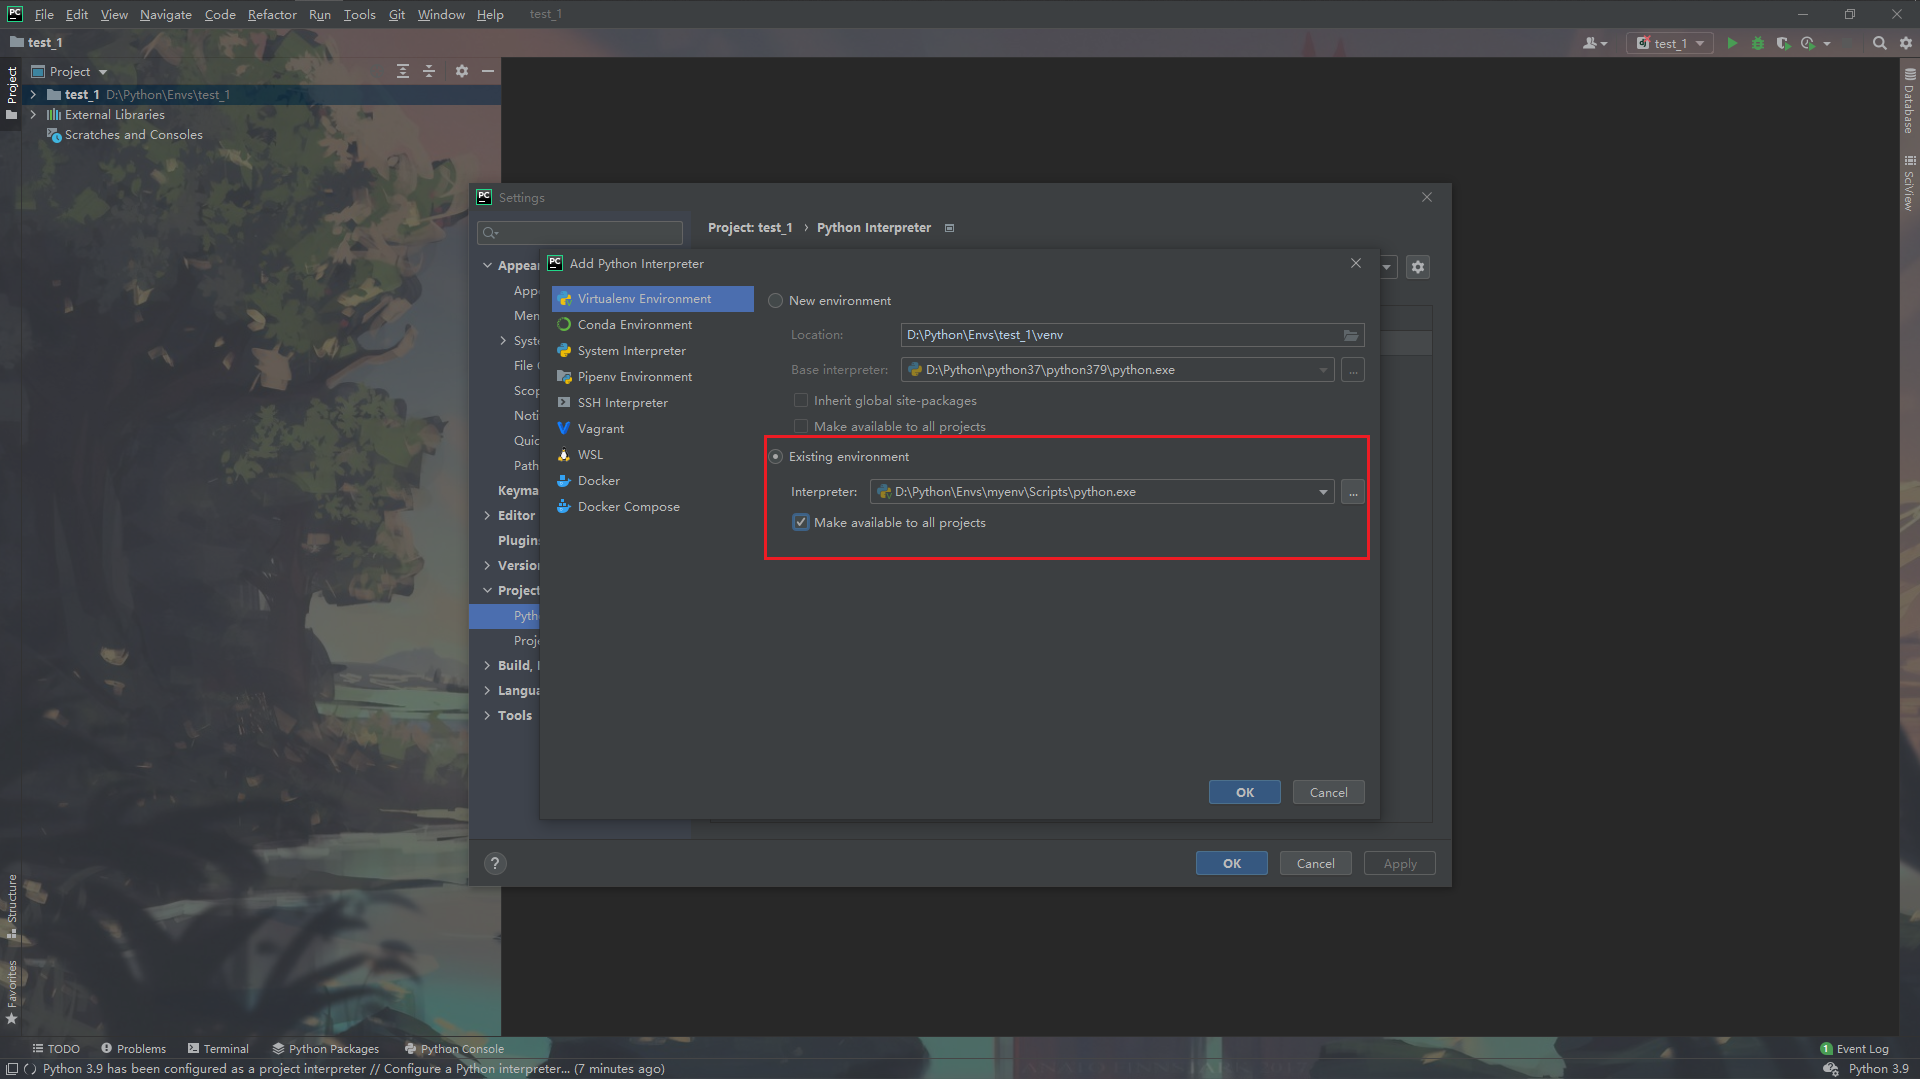Collapse all in Project panel
The height and width of the screenshot is (1079, 1920).
point(429,71)
